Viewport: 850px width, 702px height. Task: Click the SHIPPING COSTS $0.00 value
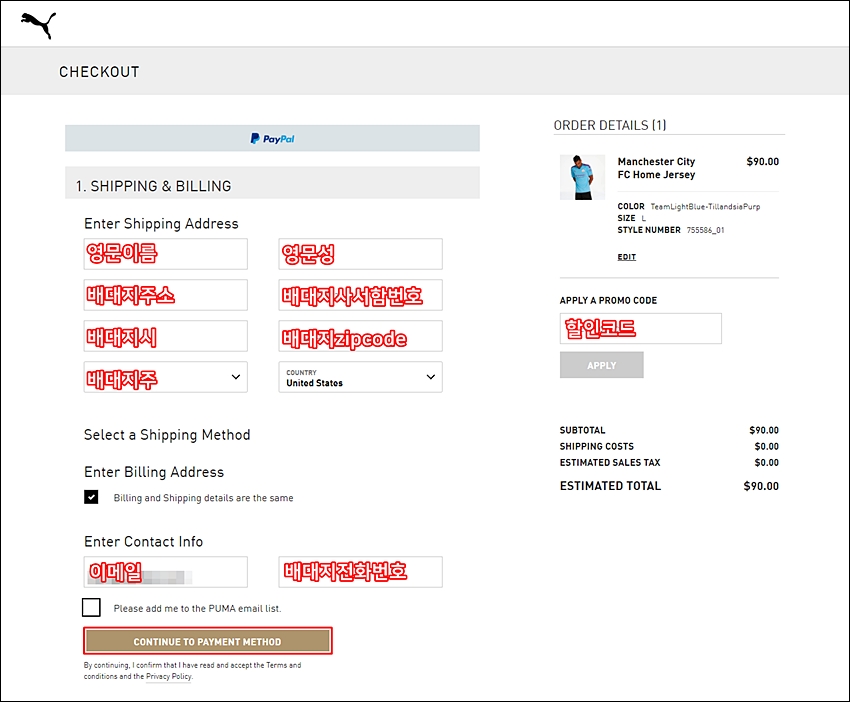[767, 446]
